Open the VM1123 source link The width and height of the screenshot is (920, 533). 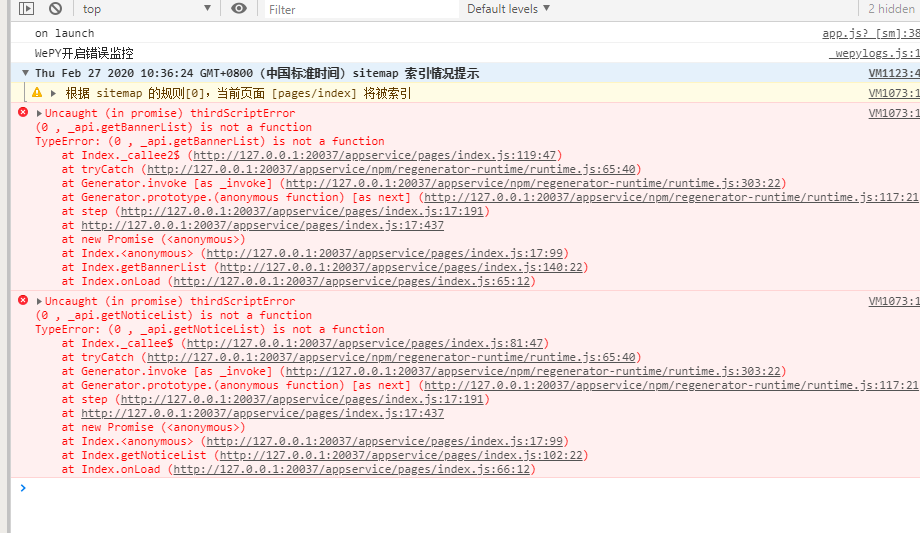(x=894, y=73)
